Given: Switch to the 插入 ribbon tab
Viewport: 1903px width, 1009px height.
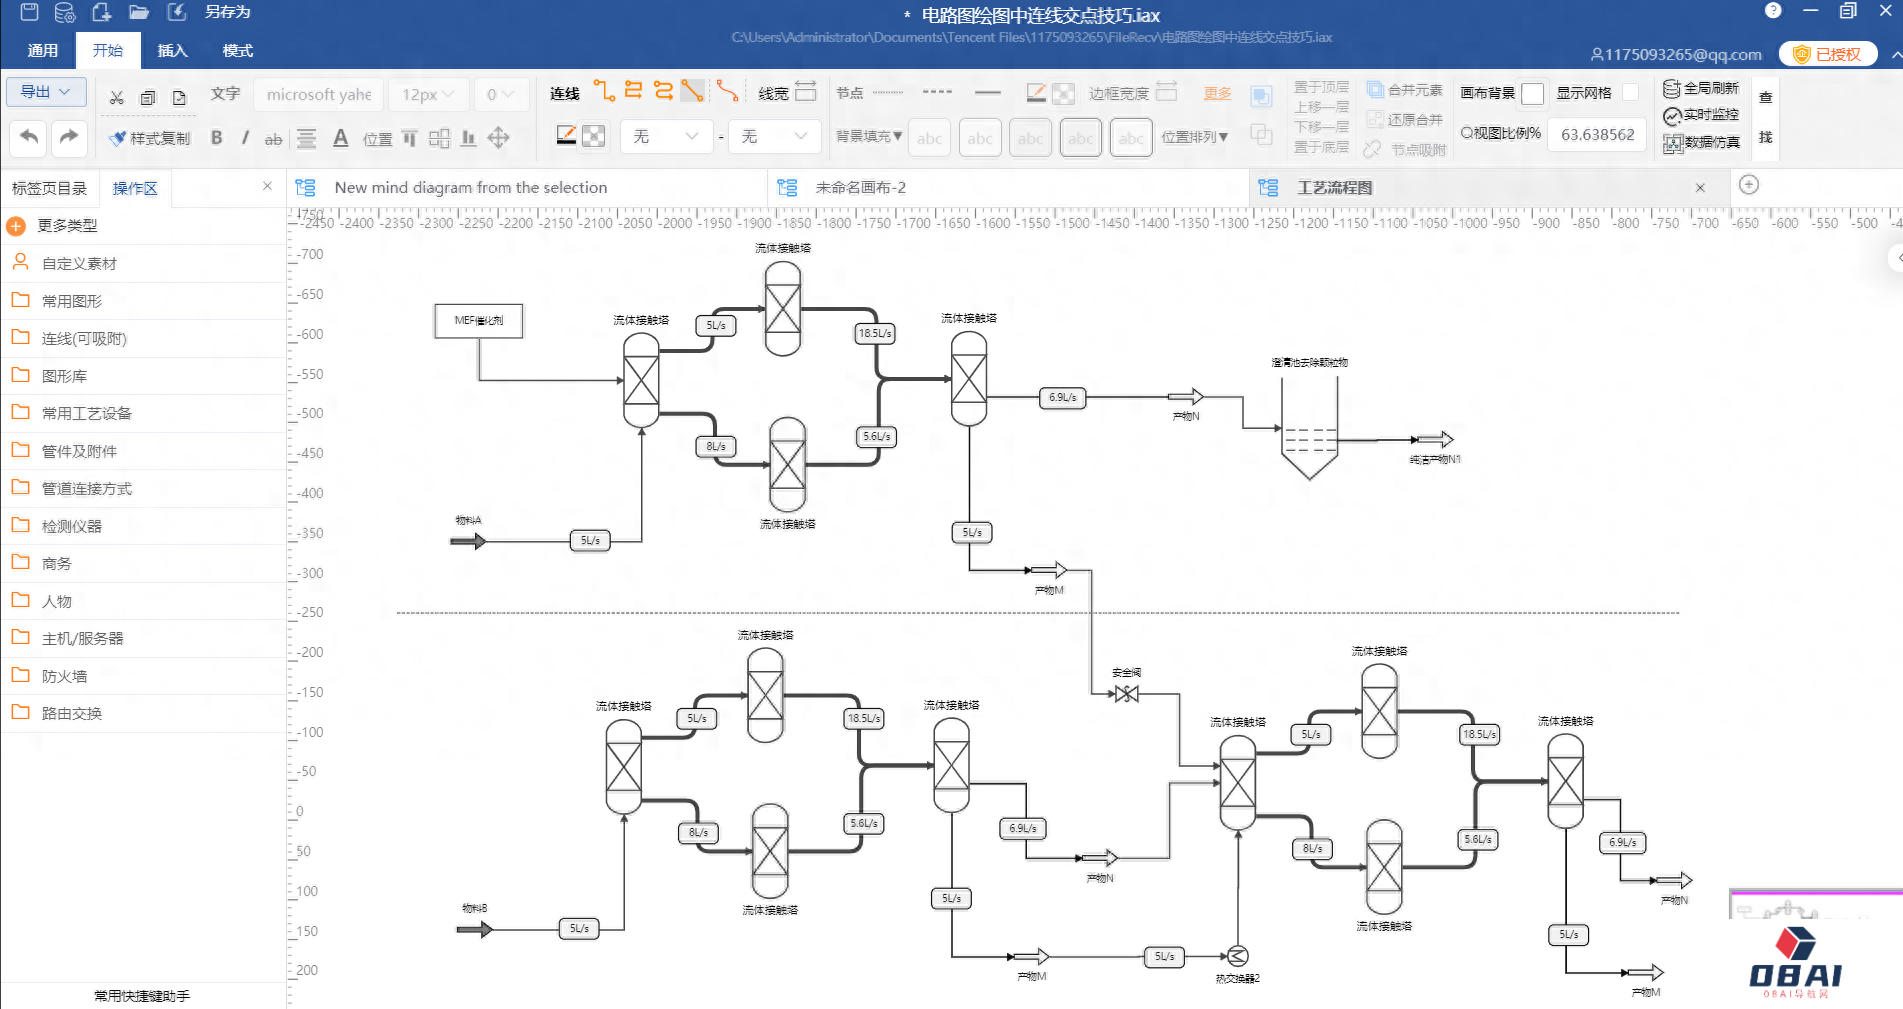Looking at the screenshot, I should point(172,51).
